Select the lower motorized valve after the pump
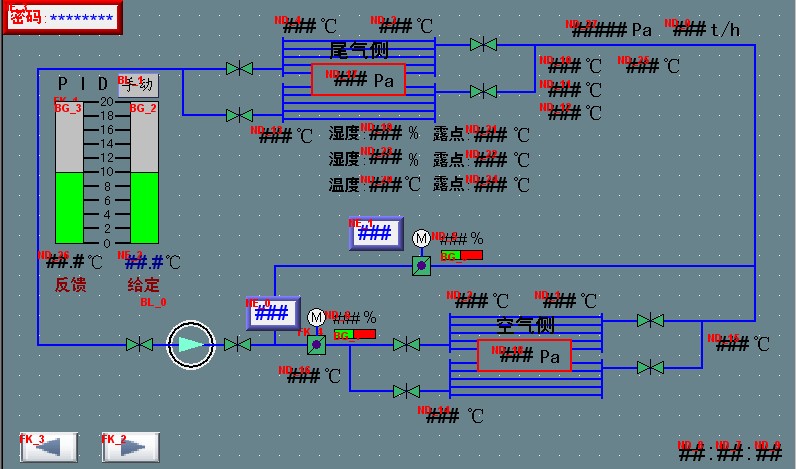The width and height of the screenshot is (796, 469). tap(316, 345)
